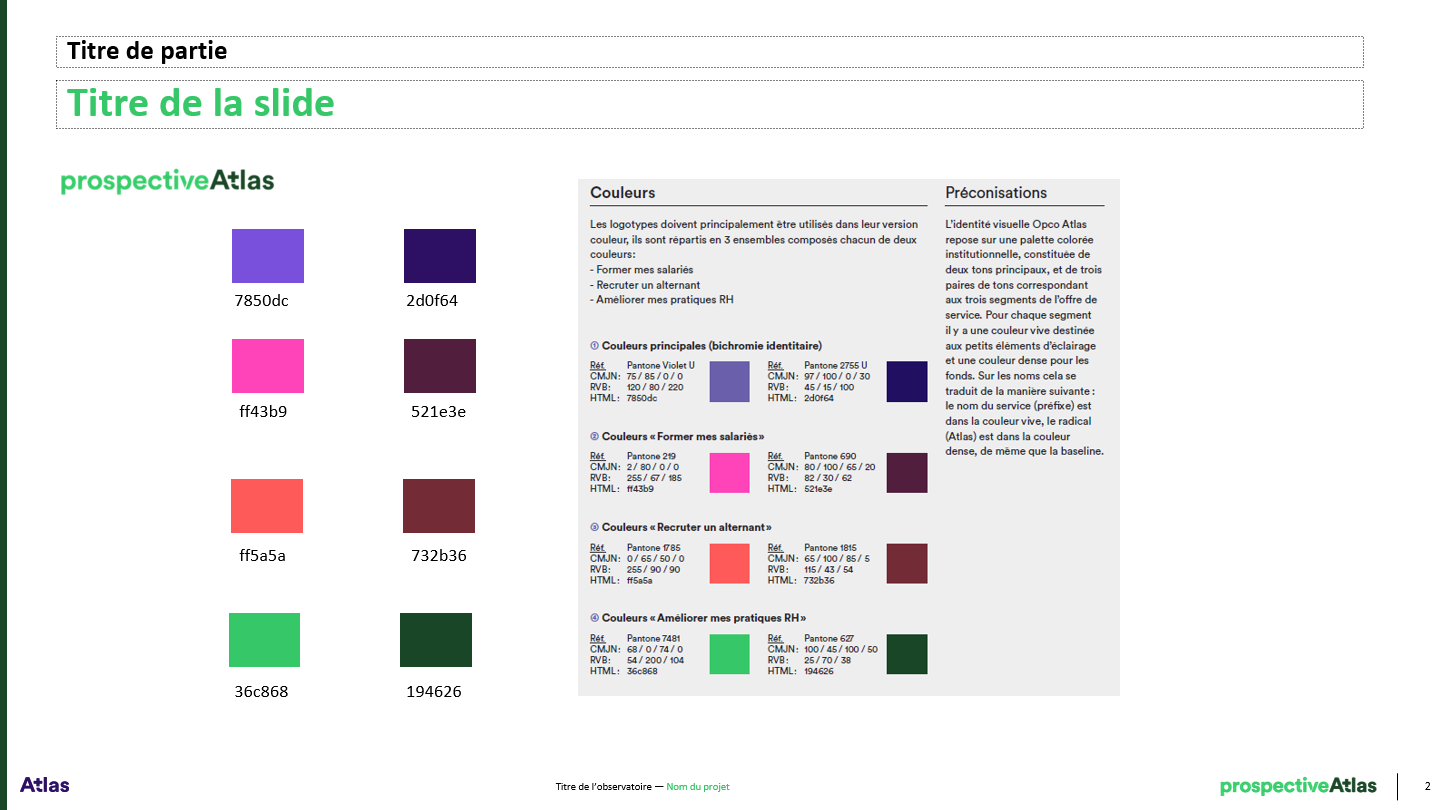Click the slide number 2 in footer
This screenshot has height=810, width=1448.
pyautogui.click(x=1427, y=786)
